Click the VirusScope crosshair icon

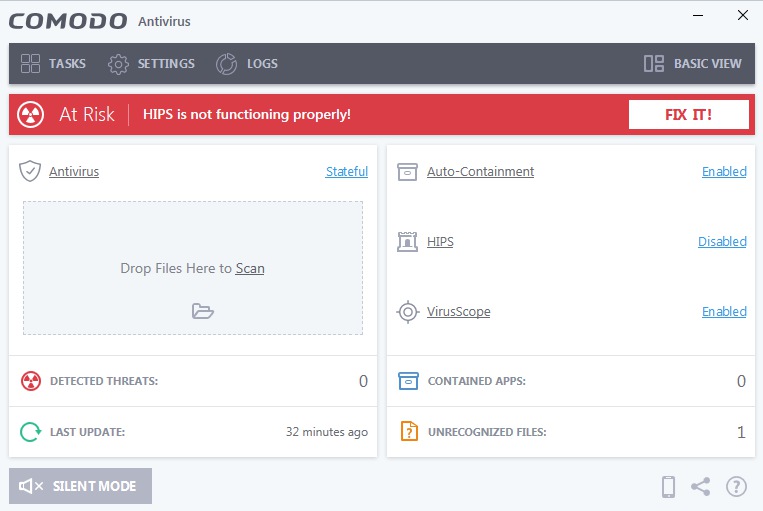click(x=408, y=312)
